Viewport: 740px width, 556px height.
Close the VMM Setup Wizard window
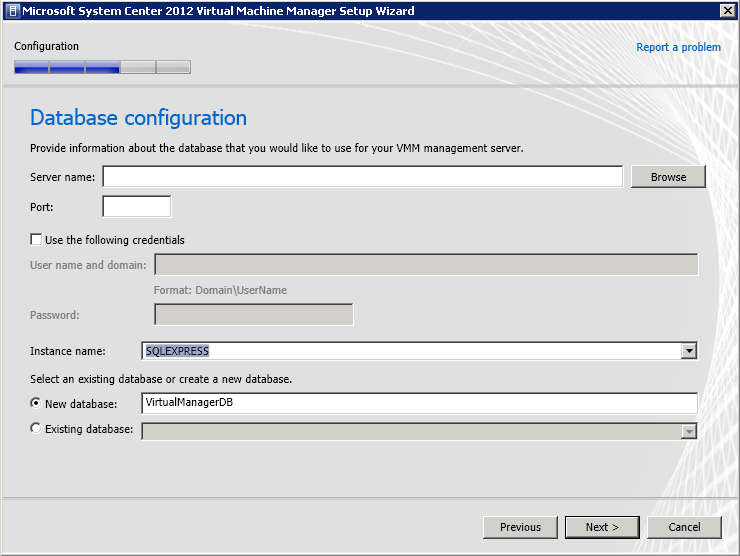727,11
